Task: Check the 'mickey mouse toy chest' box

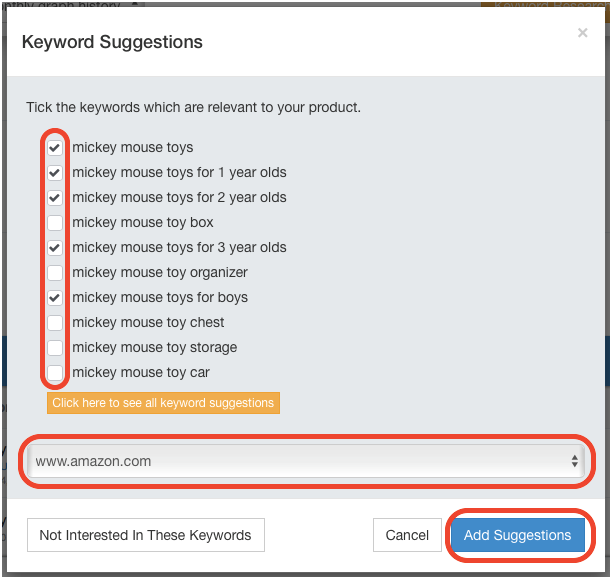Action: pos(55,322)
